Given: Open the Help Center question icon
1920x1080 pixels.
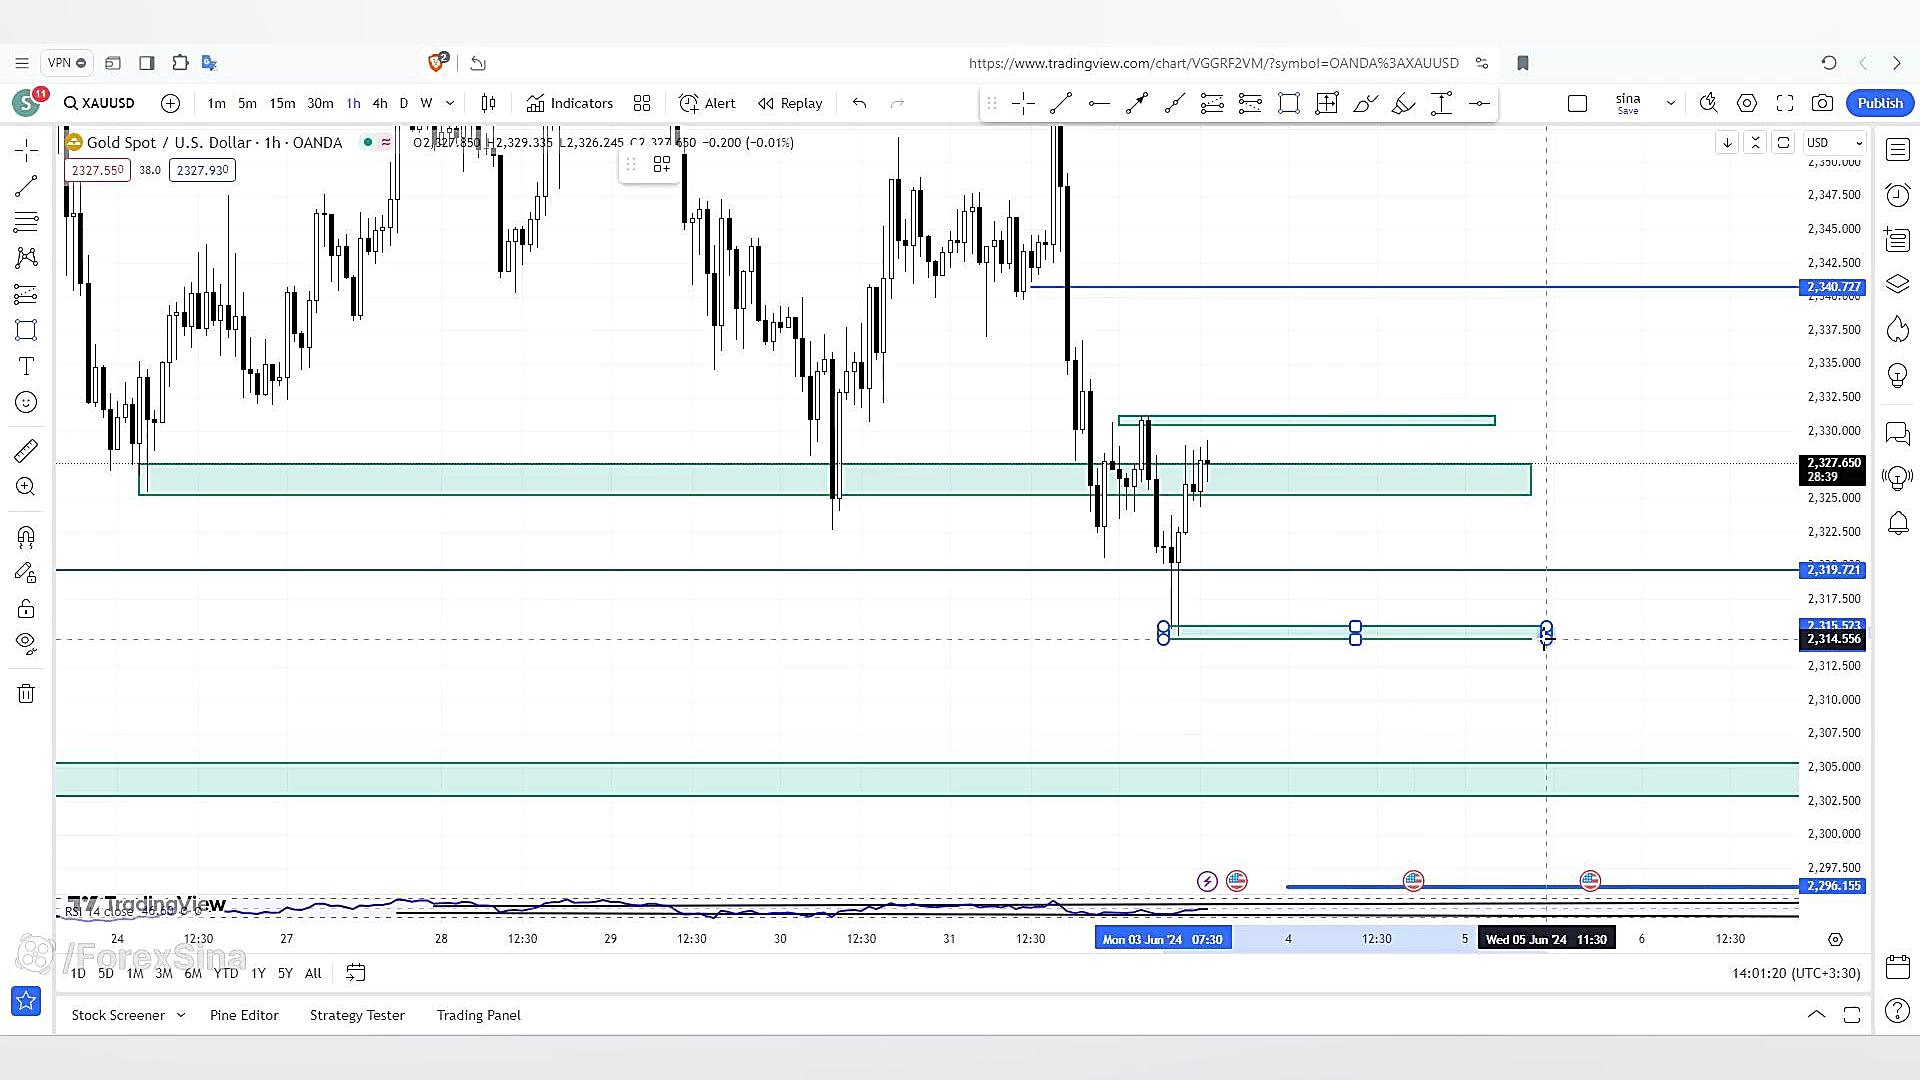Looking at the screenshot, I should click(1897, 1011).
